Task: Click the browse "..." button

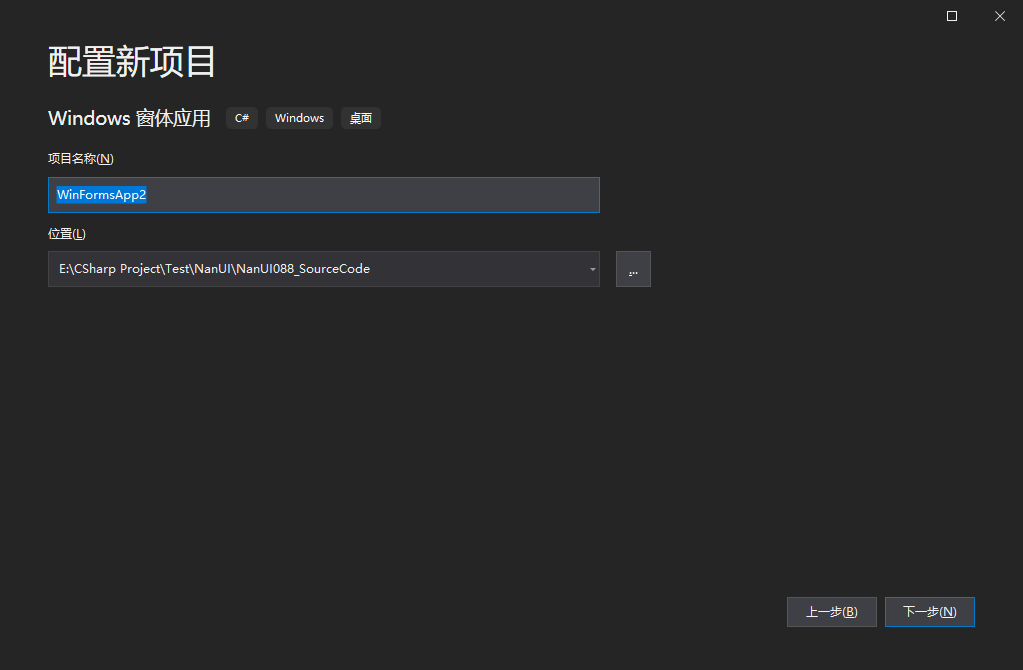Action: pos(633,268)
